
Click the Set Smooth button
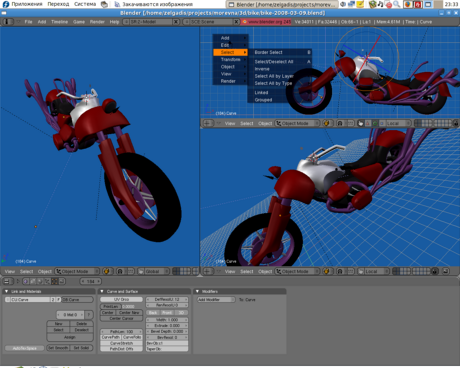58,348
